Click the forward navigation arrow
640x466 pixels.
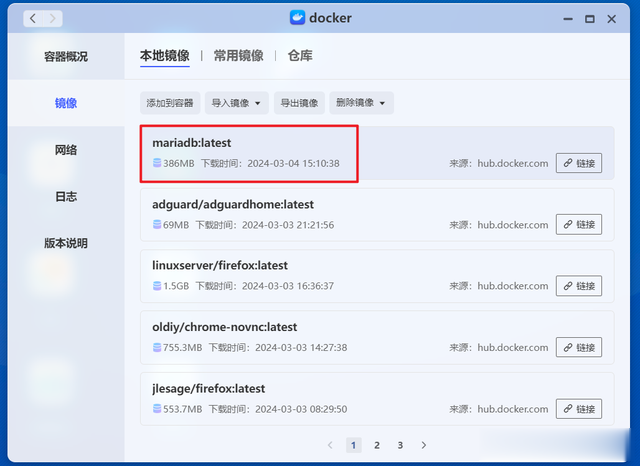[53, 18]
